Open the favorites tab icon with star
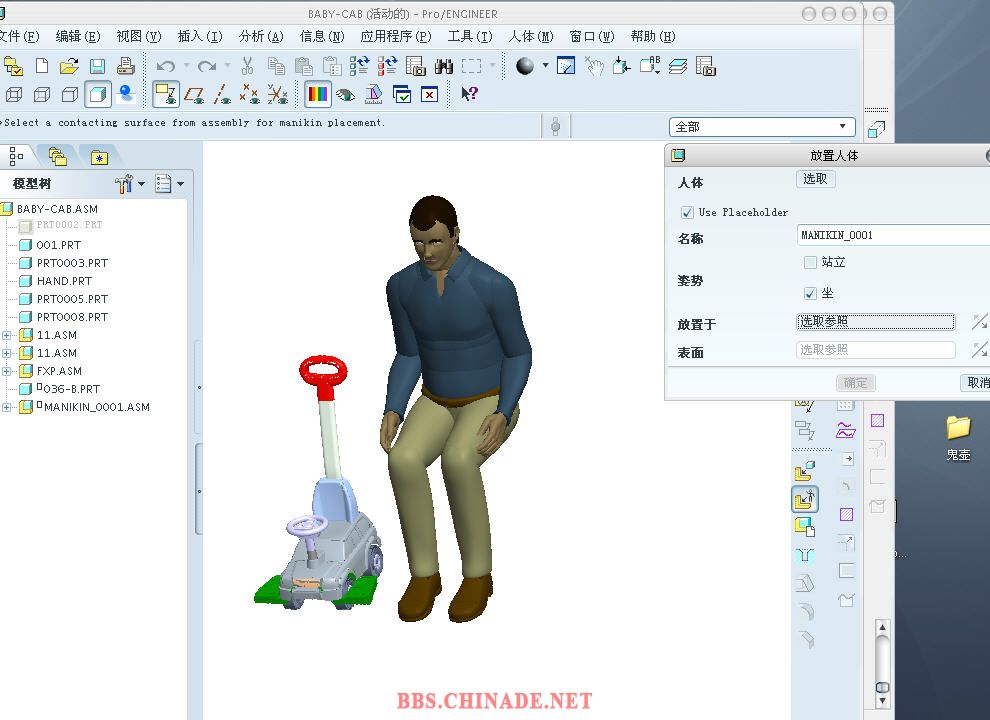Screen dimensions: 990x720 click(99, 157)
